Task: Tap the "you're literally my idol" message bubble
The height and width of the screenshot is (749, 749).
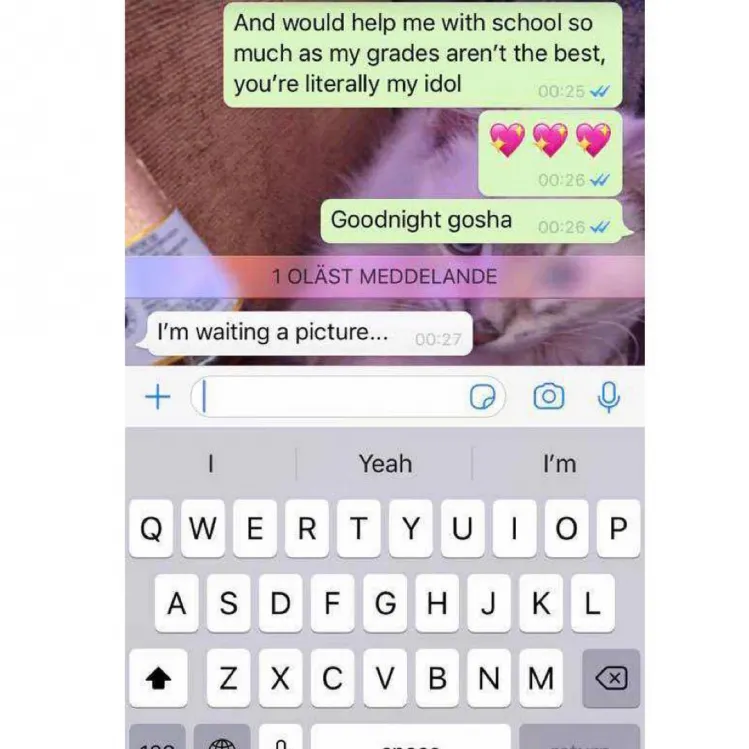Action: point(423,54)
